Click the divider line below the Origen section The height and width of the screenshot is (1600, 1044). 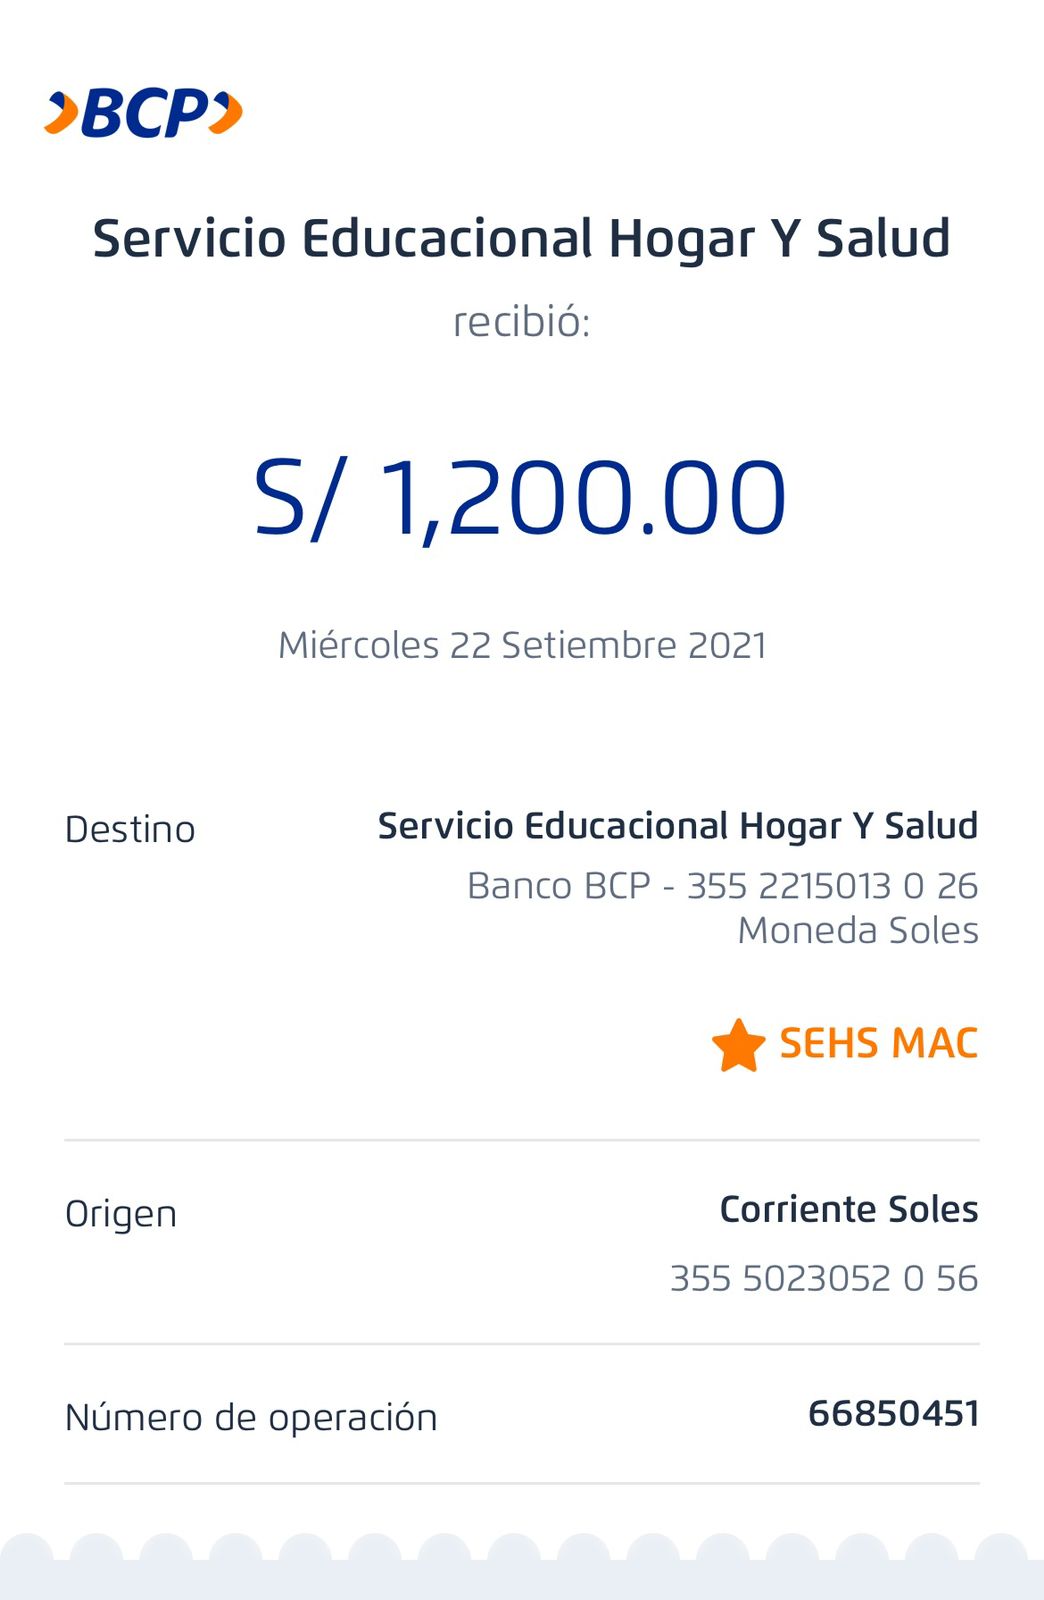(x=521, y=1344)
